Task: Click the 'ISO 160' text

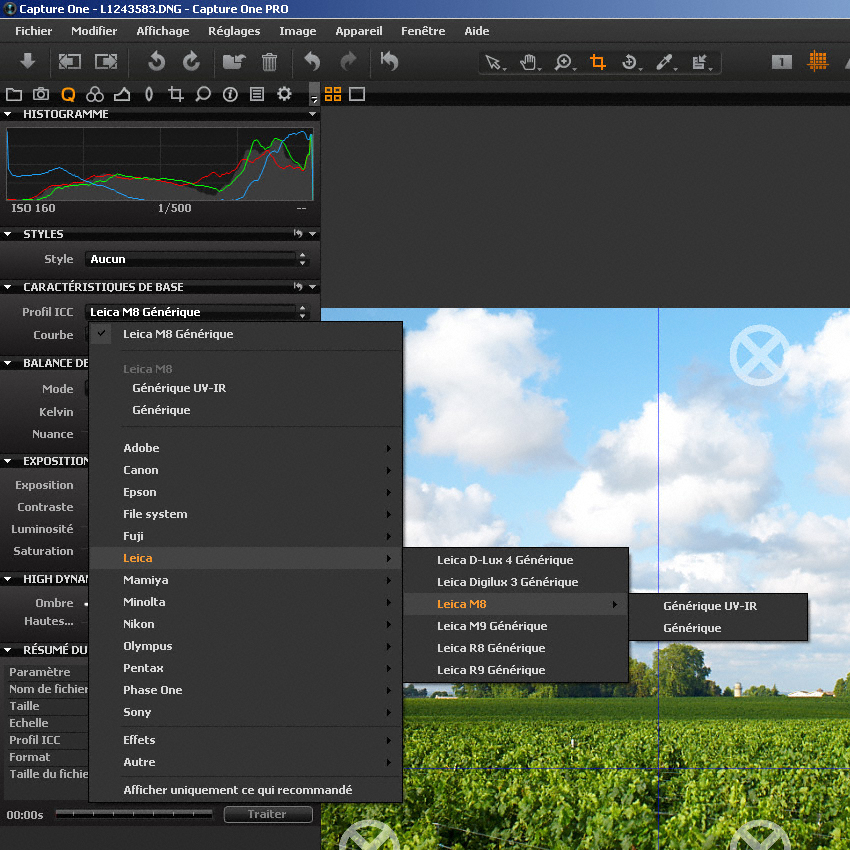Action: pyautogui.click(x=34, y=208)
